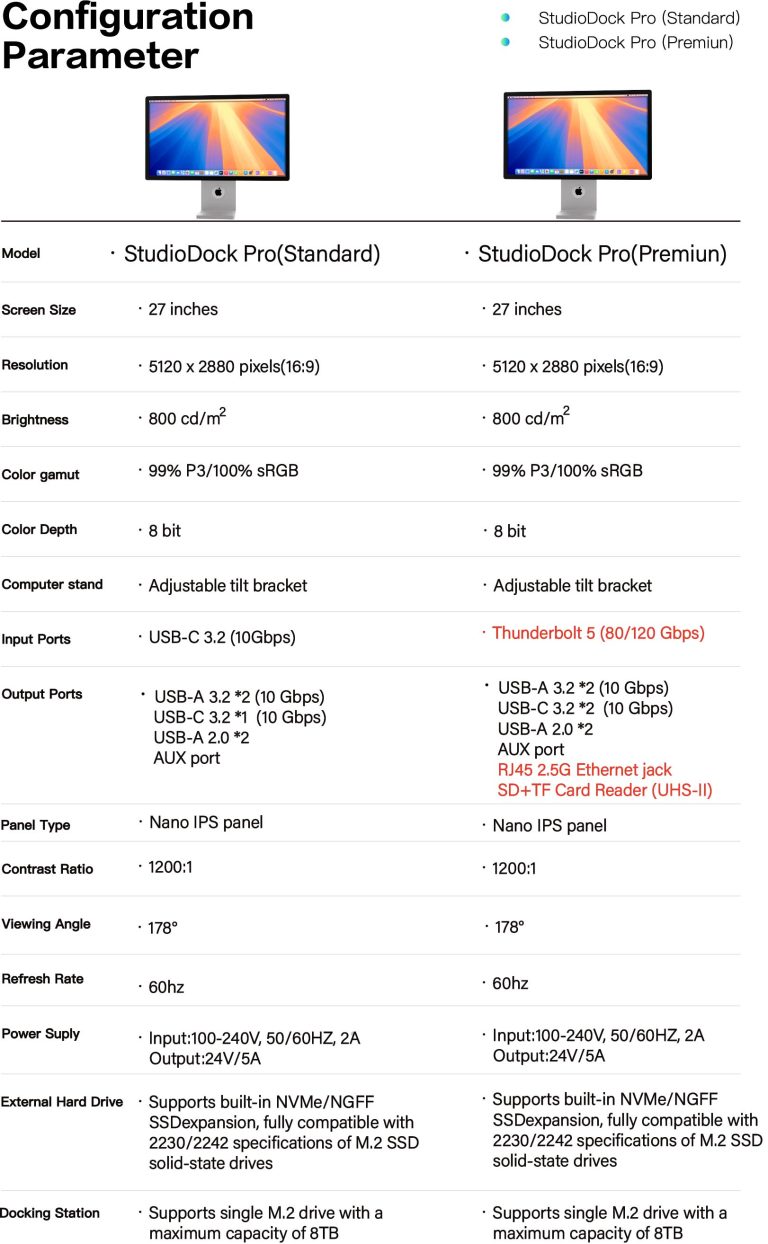Click the StudioDock Pro (Premiun) legend label
Screen dimensions: 768x1244
point(635,42)
